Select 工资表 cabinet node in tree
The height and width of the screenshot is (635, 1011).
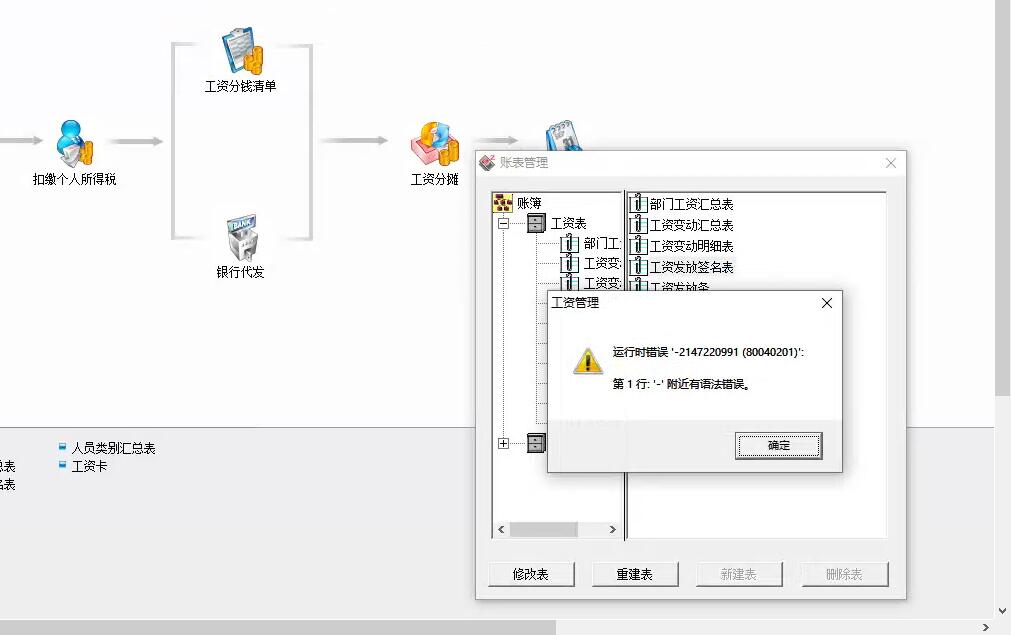[x=536, y=224]
